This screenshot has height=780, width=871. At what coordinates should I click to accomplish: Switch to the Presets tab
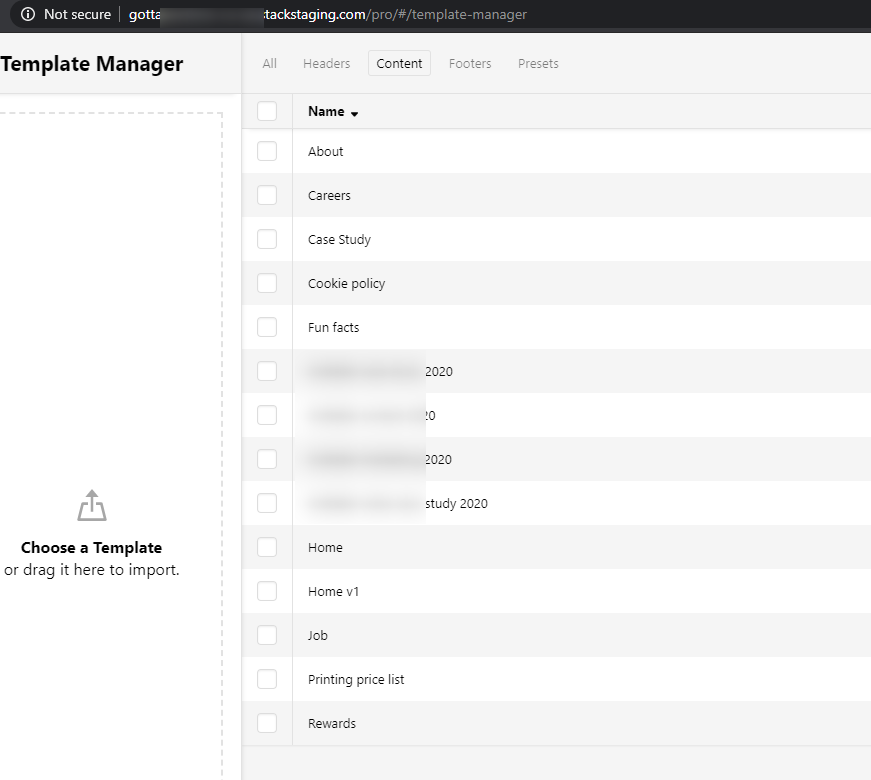(538, 63)
